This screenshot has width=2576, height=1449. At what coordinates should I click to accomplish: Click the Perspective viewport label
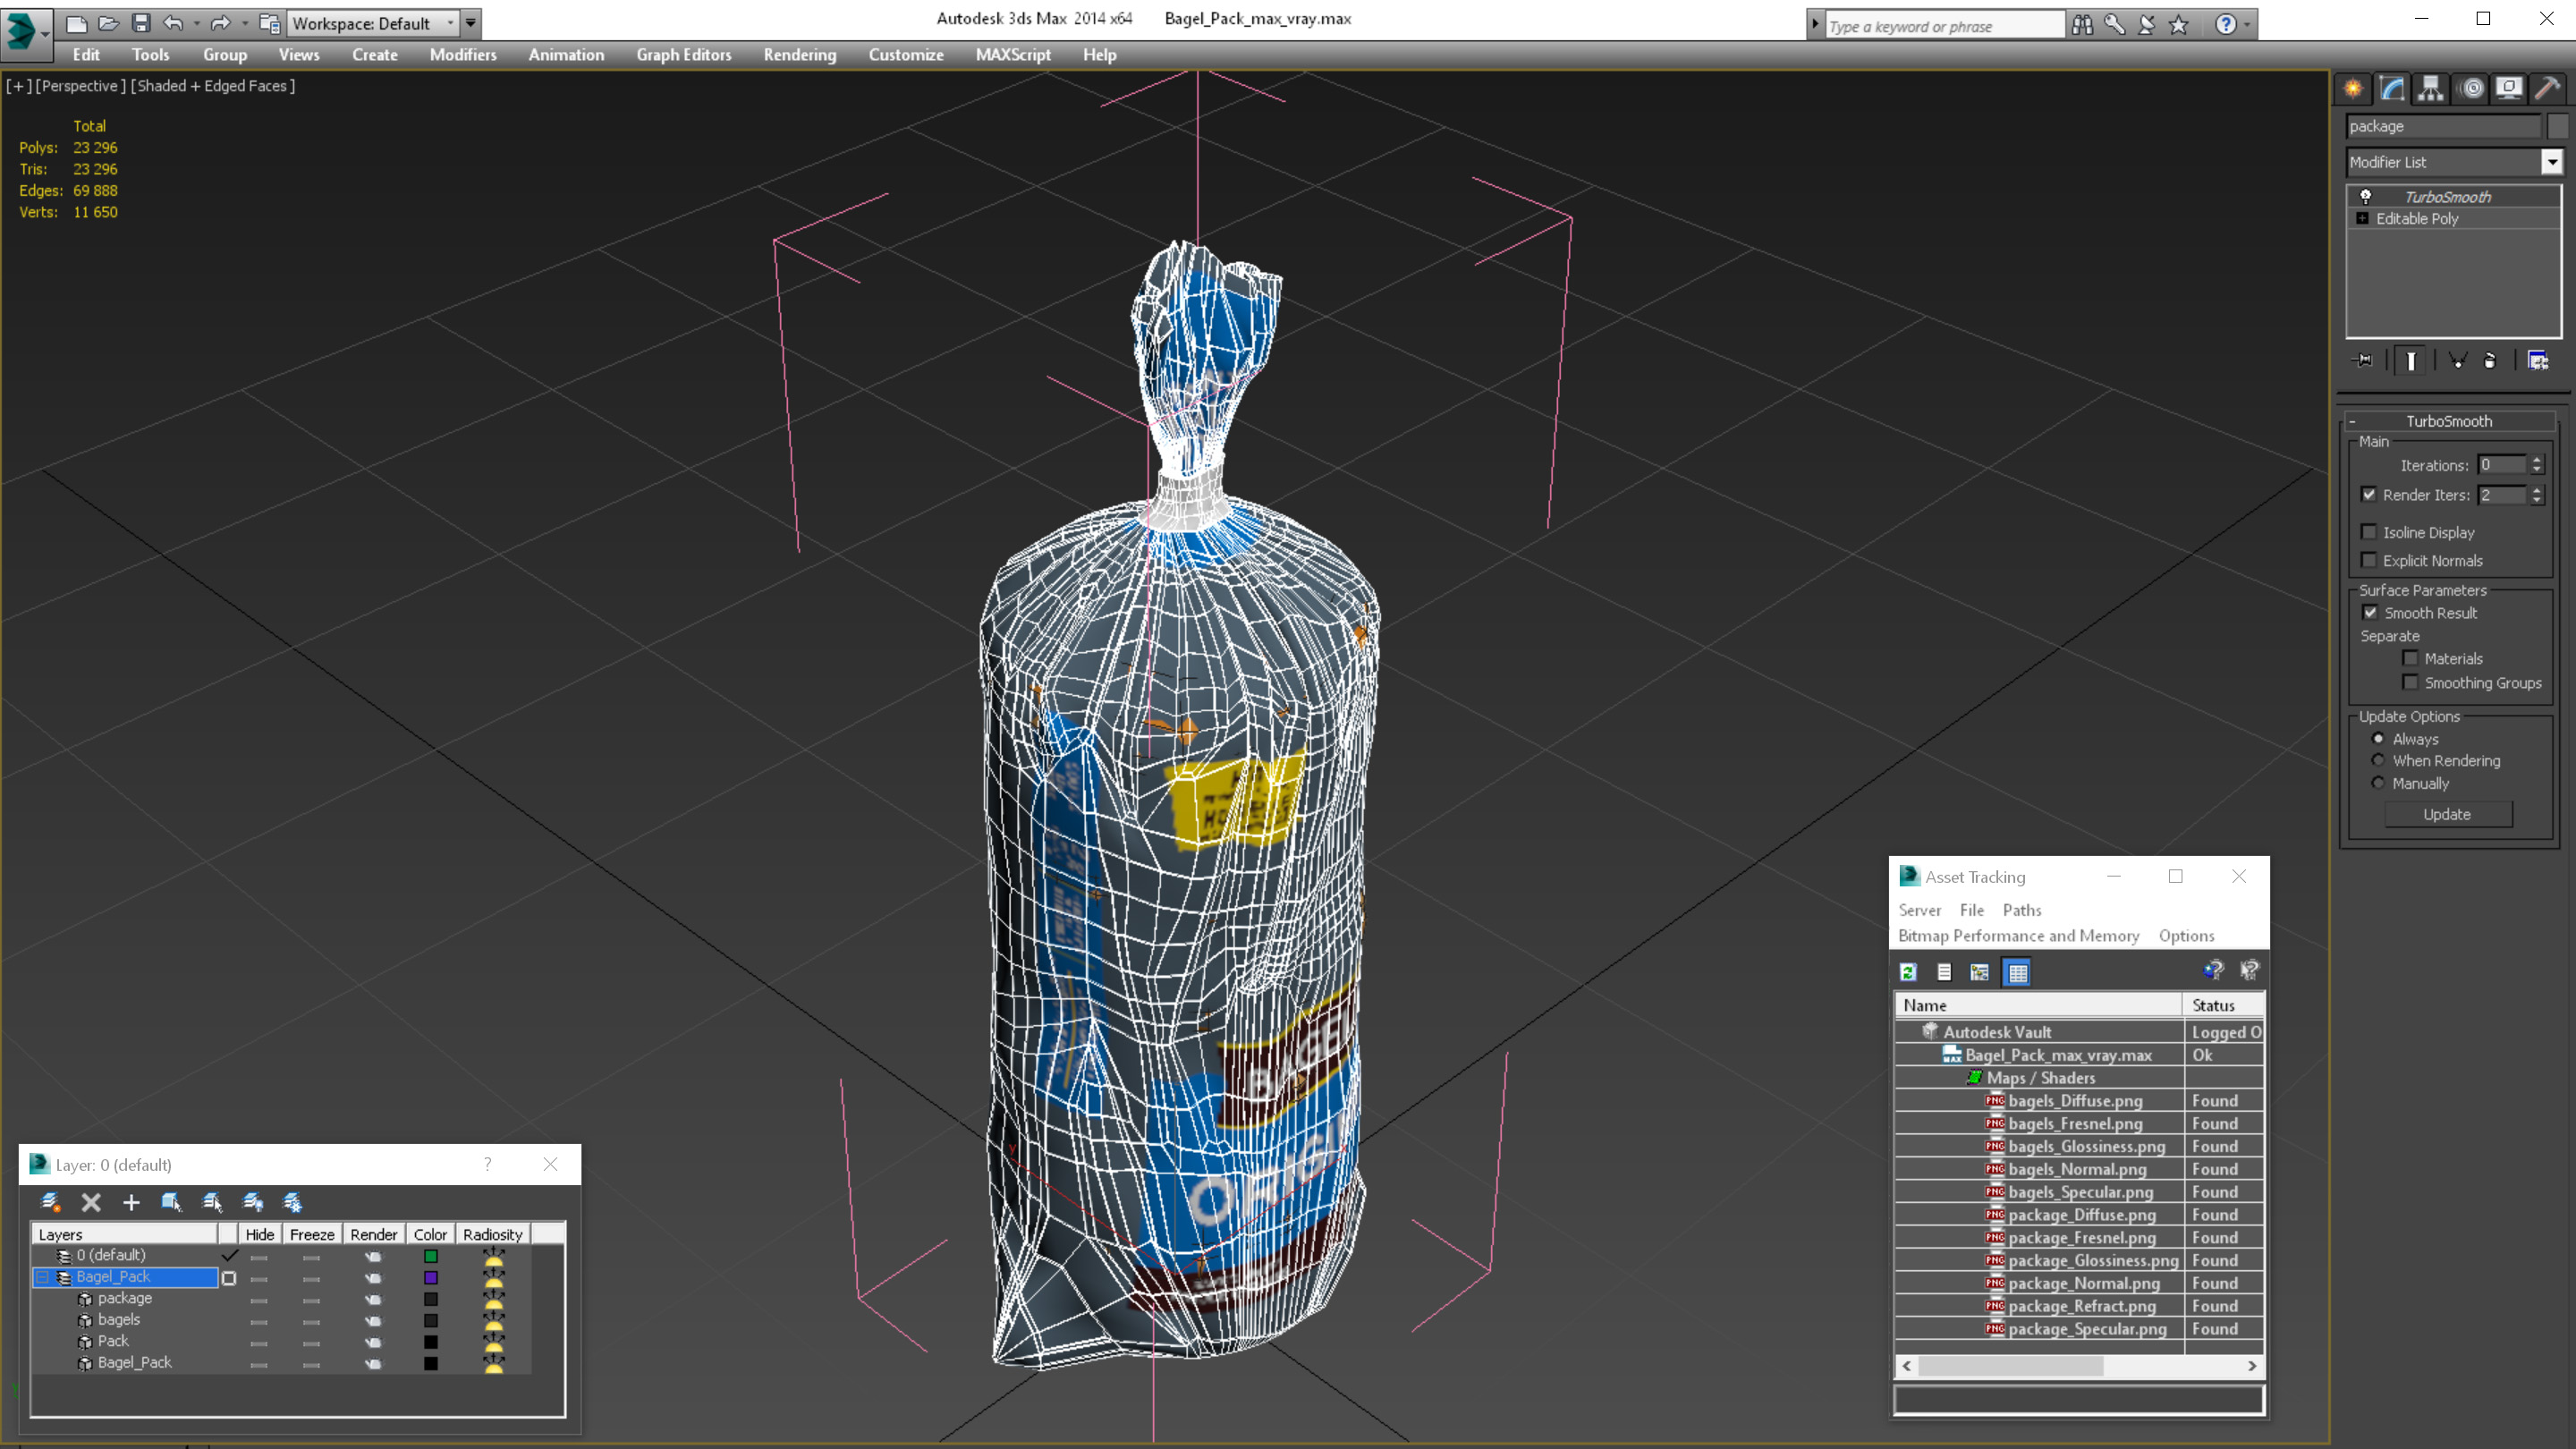[x=81, y=86]
